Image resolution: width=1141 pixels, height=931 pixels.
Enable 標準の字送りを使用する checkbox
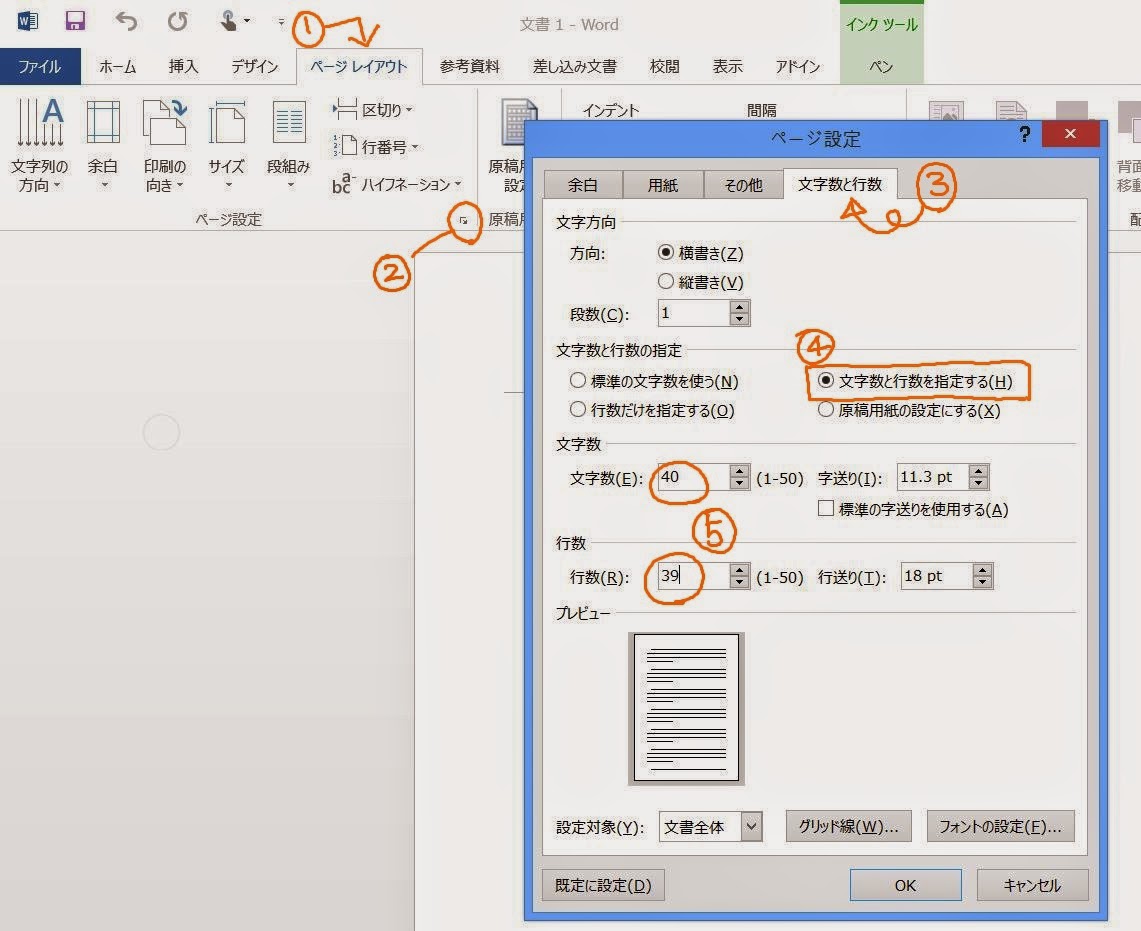click(825, 509)
